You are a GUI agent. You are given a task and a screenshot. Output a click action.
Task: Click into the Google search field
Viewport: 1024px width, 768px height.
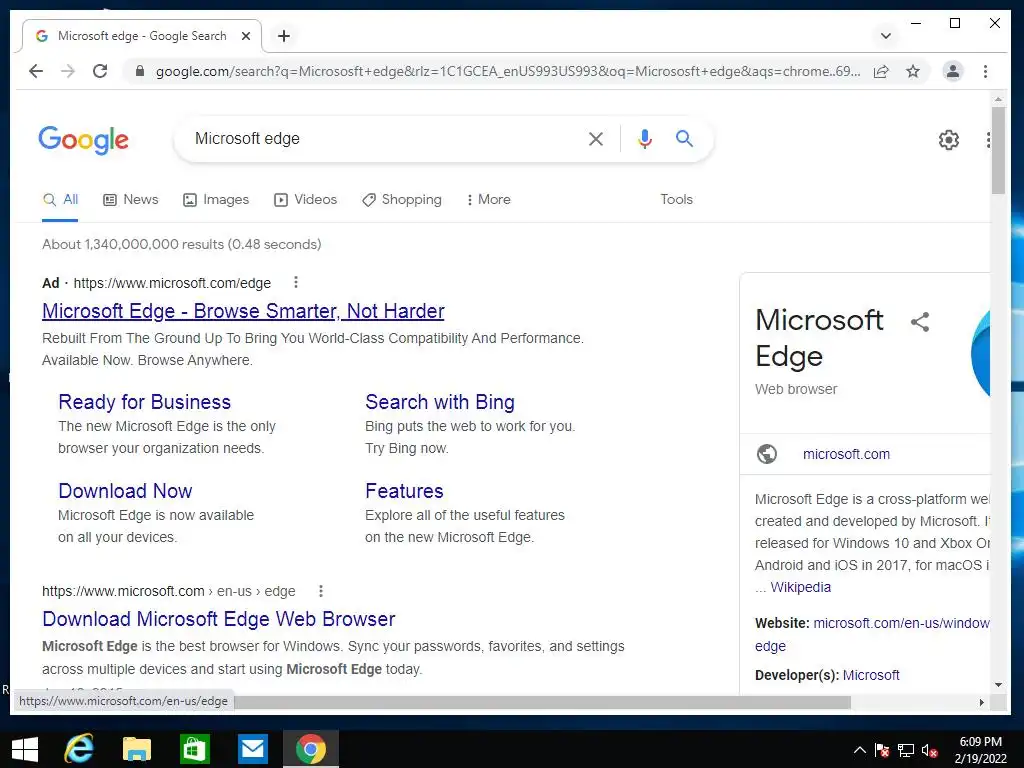pyautogui.click(x=385, y=138)
